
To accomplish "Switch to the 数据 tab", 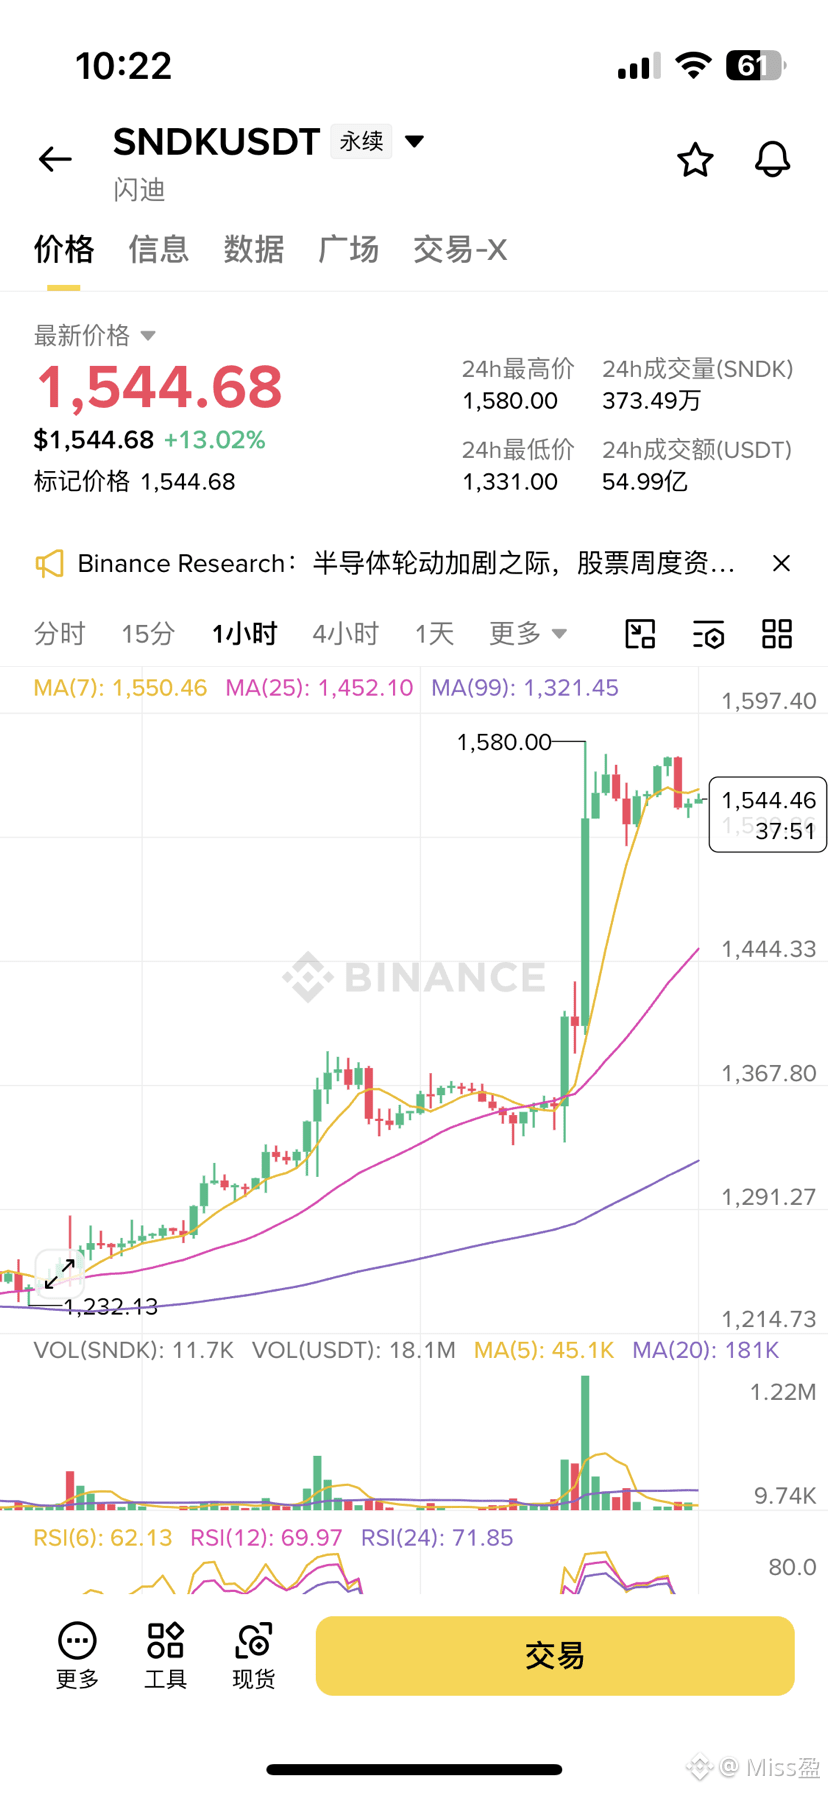I will pyautogui.click(x=253, y=249).
